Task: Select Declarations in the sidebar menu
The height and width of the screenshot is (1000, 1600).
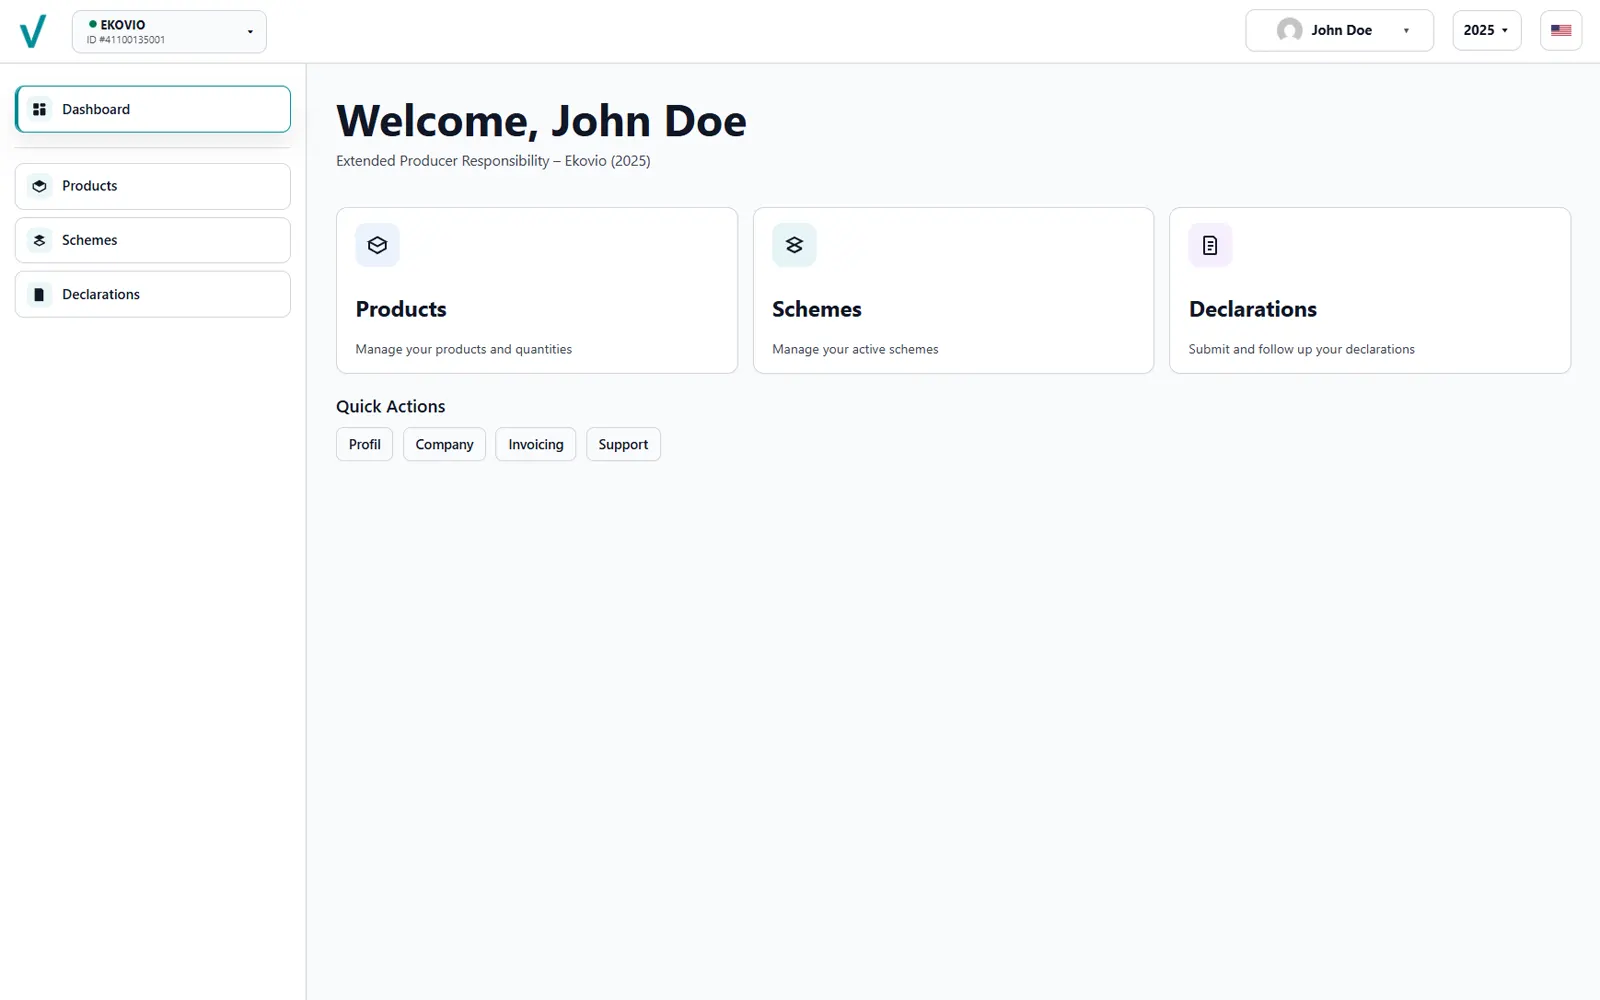Action: [x=101, y=294]
